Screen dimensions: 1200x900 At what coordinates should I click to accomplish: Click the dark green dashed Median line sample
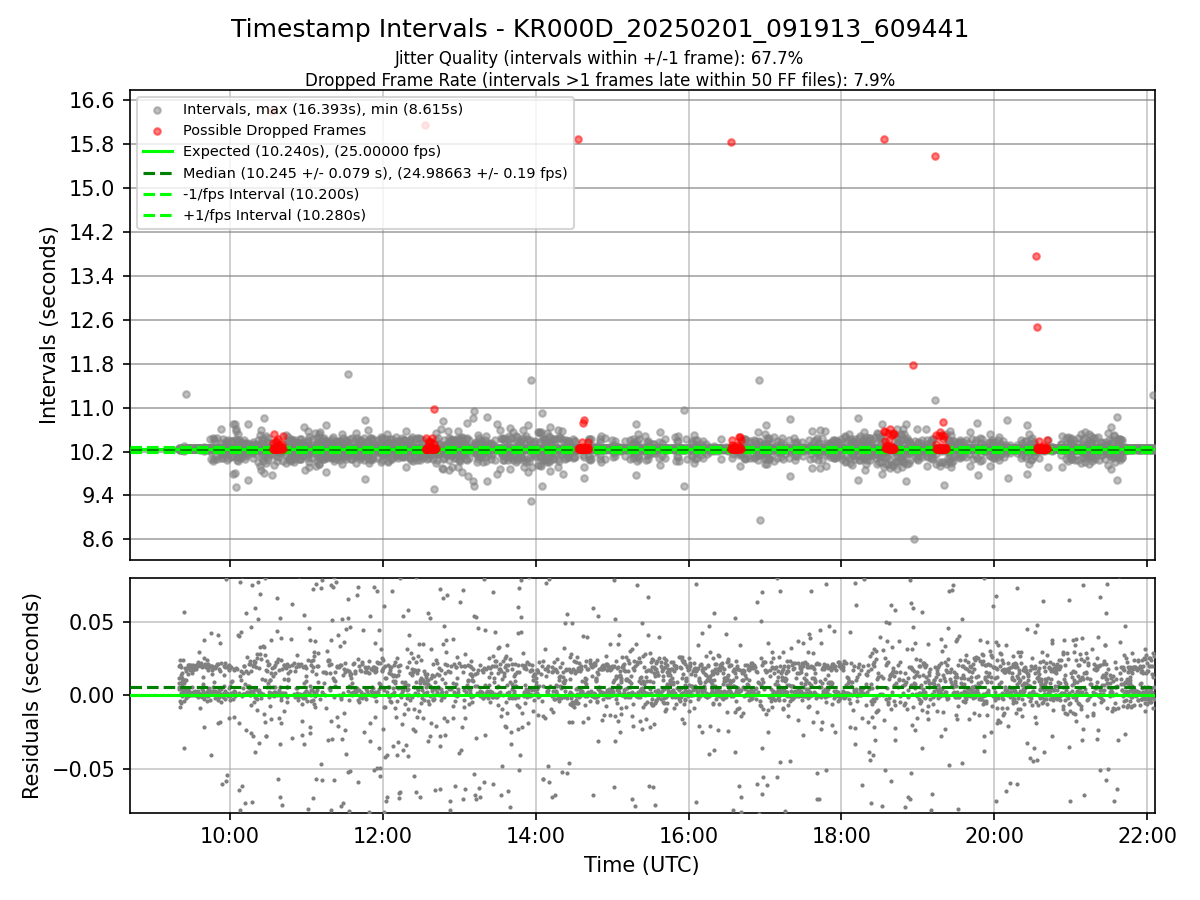(157, 173)
